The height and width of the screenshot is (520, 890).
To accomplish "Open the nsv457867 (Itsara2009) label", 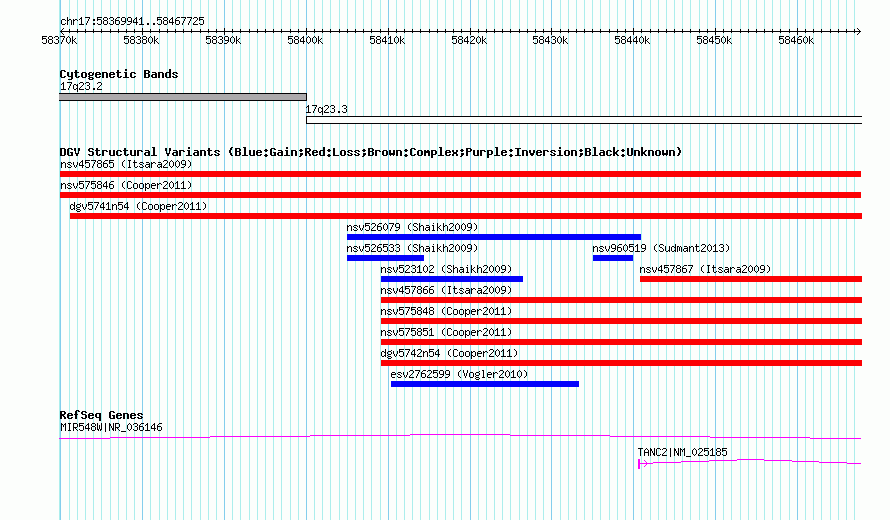I will pyautogui.click(x=706, y=269).
